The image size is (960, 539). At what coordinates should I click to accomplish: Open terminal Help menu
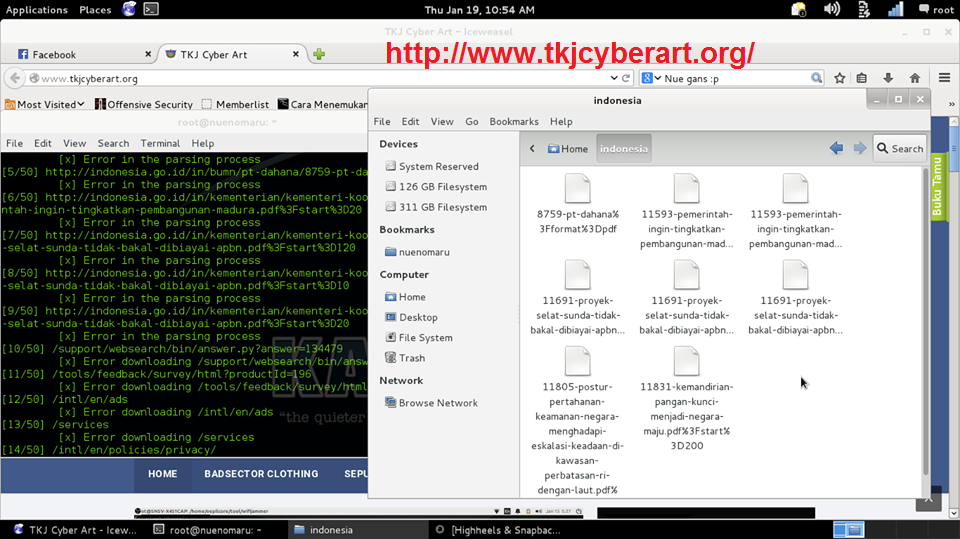pyautogui.click(x=203, y=143)
